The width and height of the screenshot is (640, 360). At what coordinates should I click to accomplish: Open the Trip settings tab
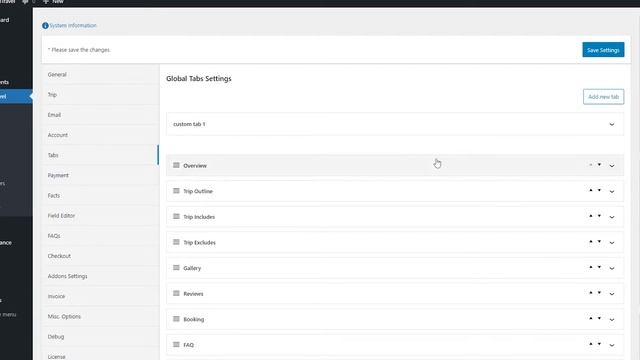click(x=100, y=95)
